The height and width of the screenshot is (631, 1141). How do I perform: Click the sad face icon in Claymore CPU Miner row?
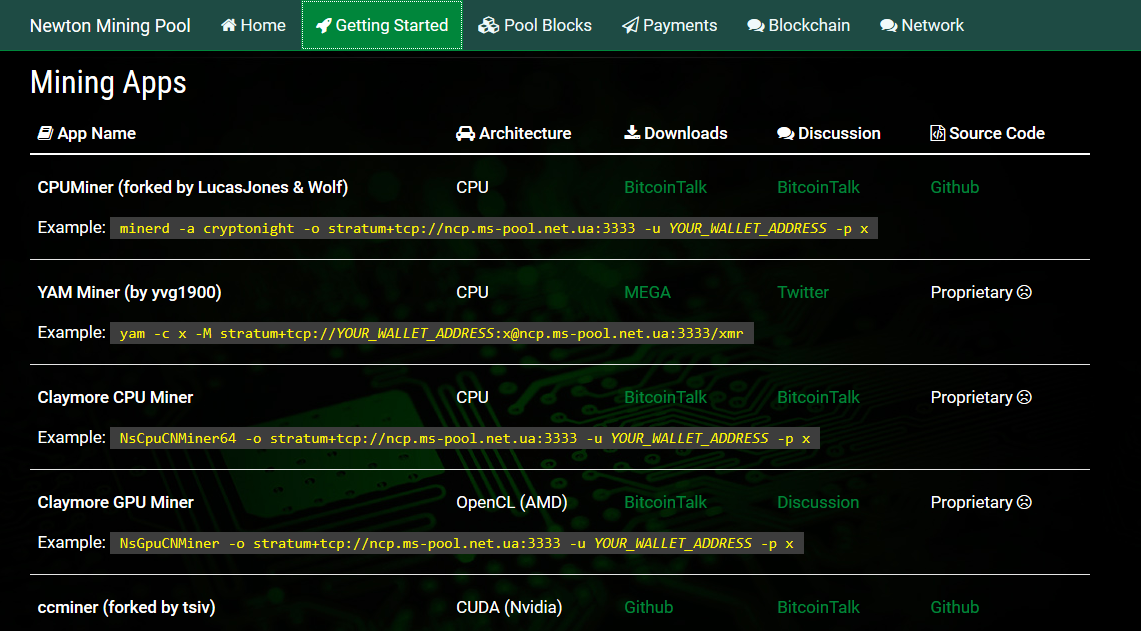tap(1025, 397)
